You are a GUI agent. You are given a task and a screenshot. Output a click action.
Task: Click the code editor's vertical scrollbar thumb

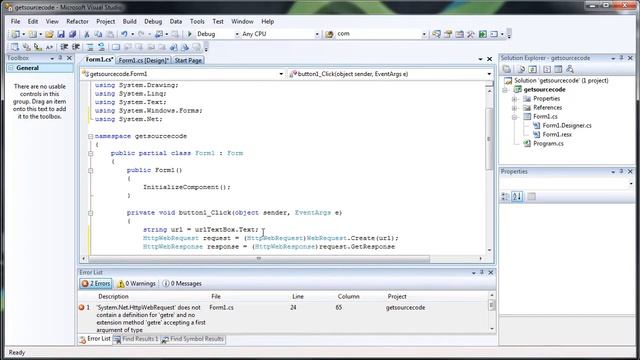(489, 139)
